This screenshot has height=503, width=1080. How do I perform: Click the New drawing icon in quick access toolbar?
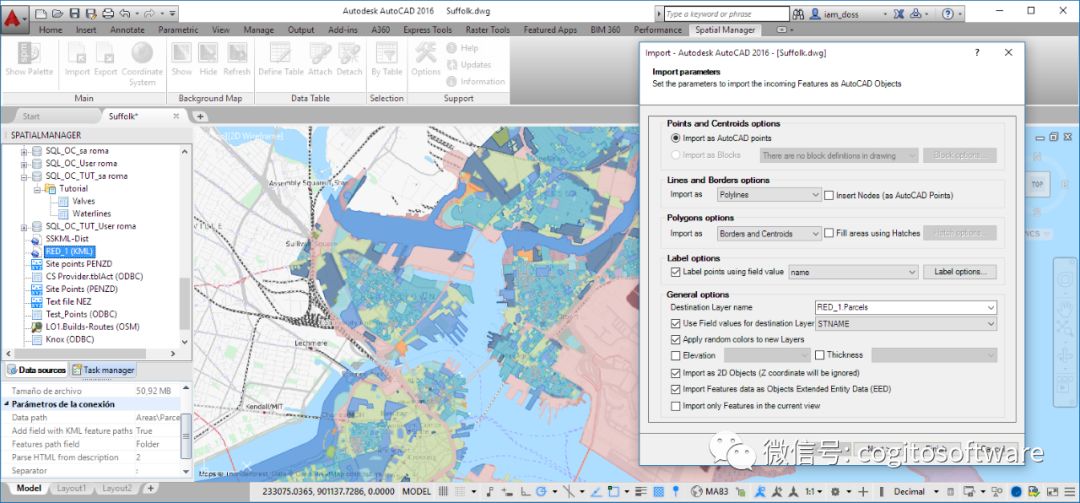(x=41, y=13)
